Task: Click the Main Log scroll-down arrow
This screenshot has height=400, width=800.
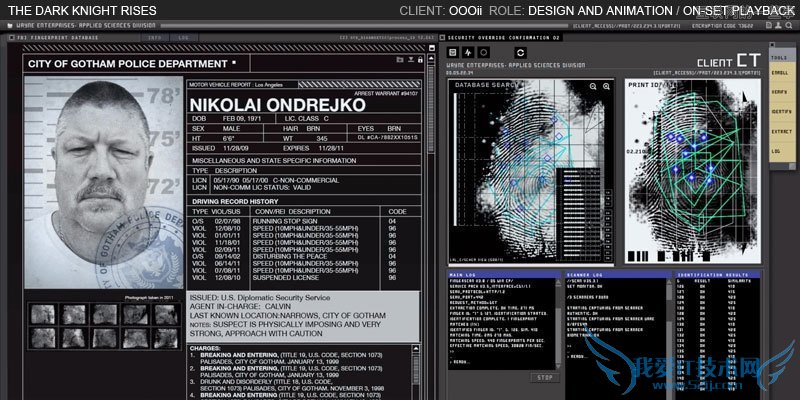Action: point(559,366)
